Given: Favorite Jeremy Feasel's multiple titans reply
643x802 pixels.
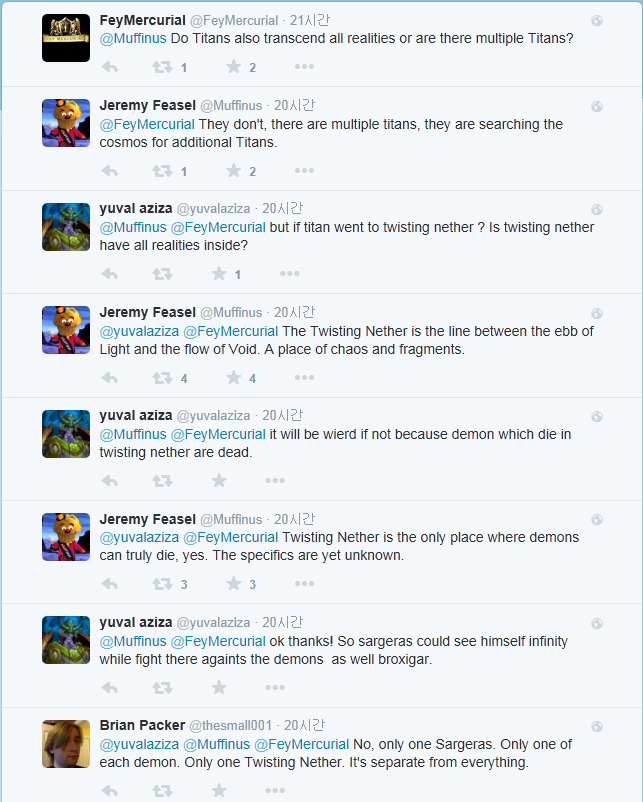Looking at the screenshot, I should pos(233,171).
